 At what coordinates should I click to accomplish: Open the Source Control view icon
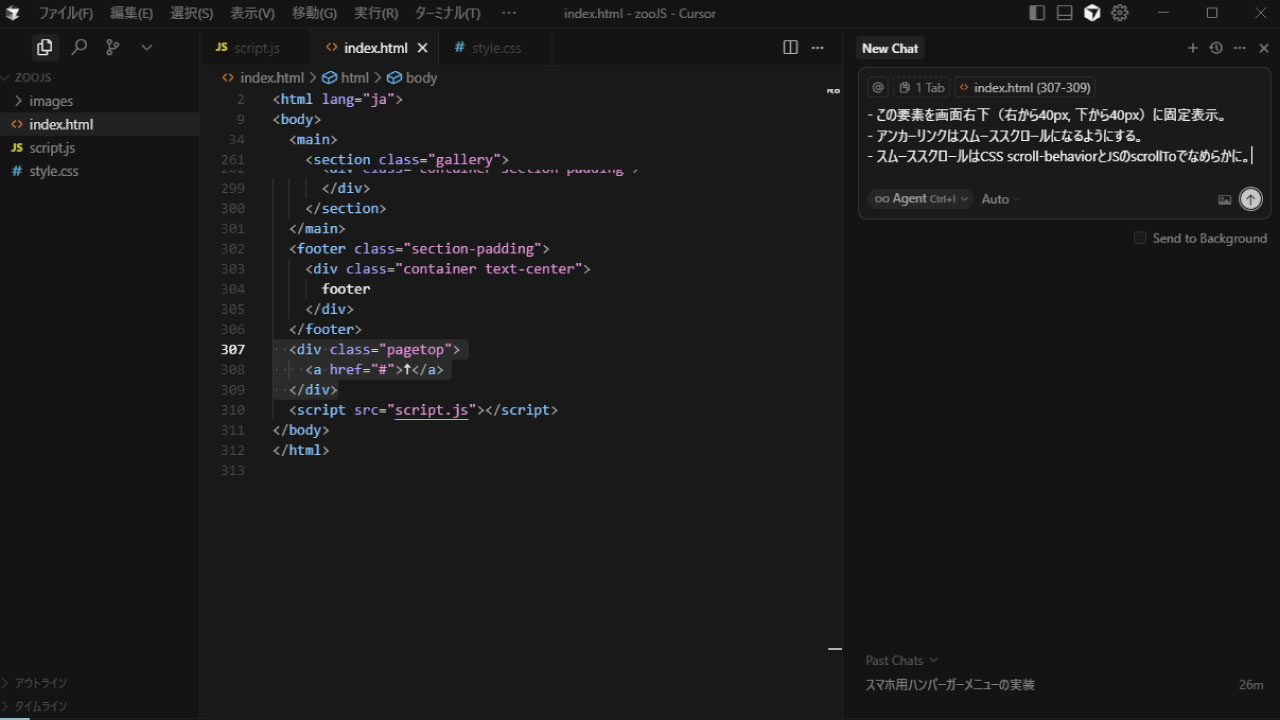point(113,47)
